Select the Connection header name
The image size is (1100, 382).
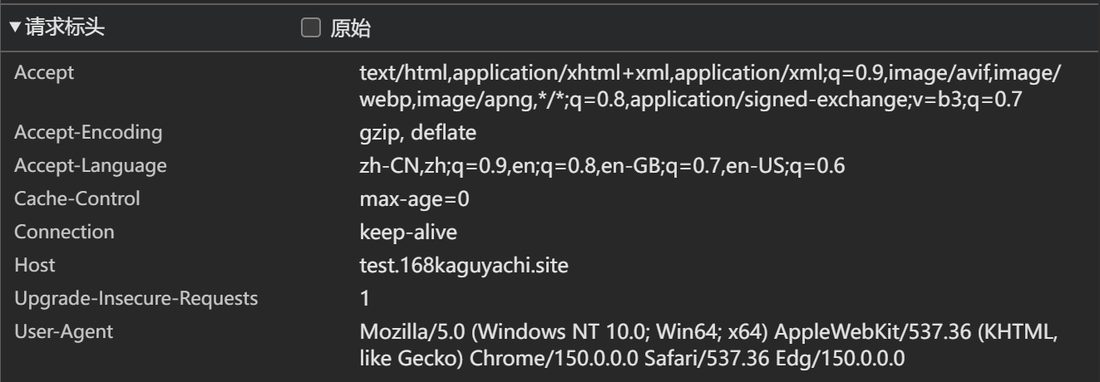(x=64, y=232)
